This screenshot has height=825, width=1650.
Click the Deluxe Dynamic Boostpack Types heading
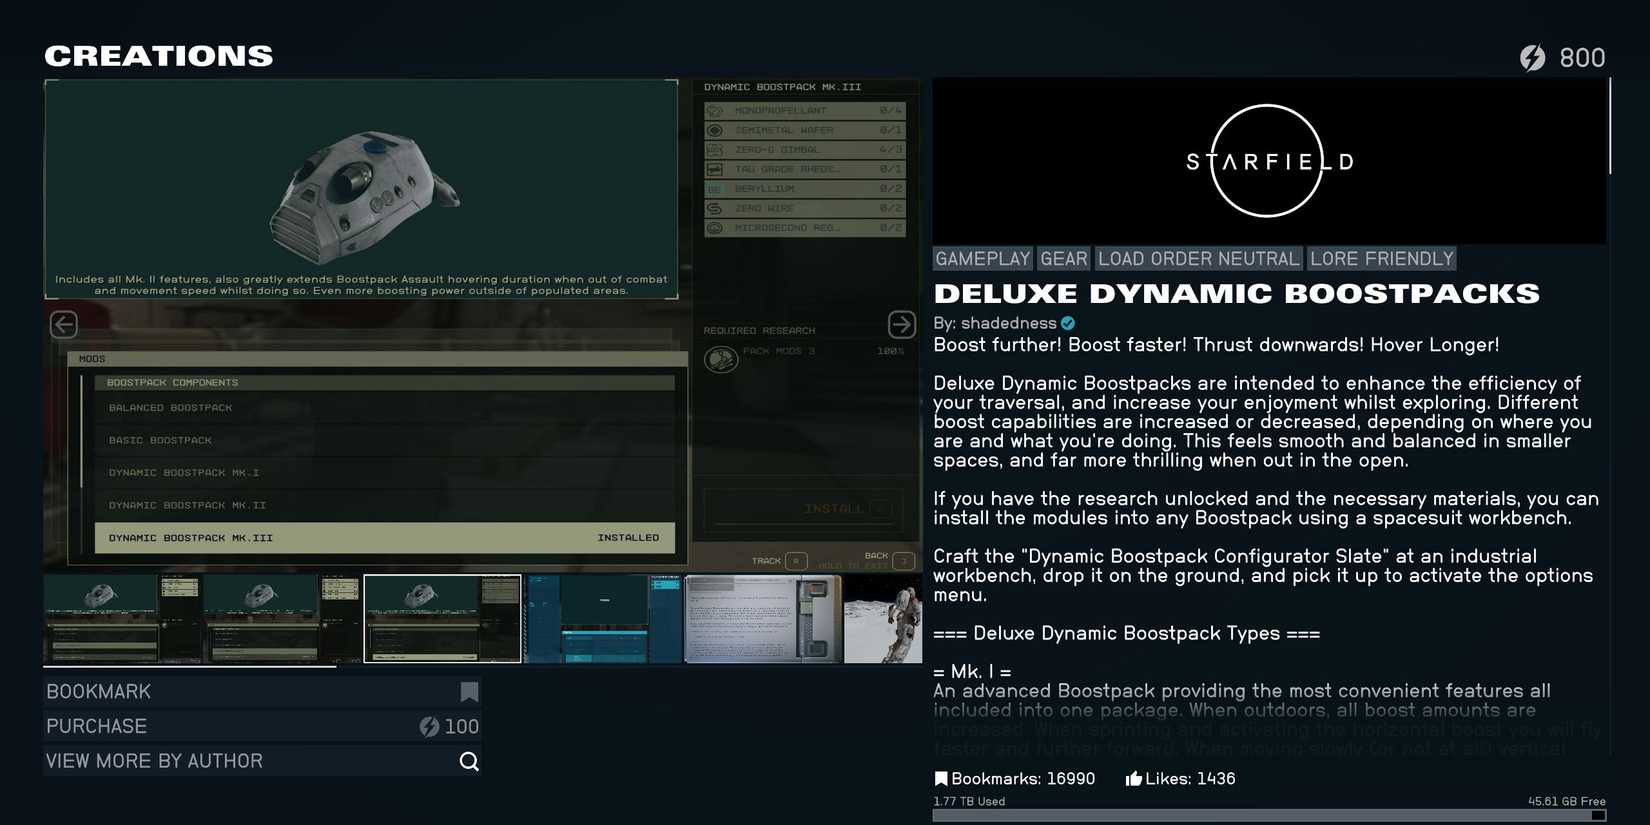(1126, 634)
